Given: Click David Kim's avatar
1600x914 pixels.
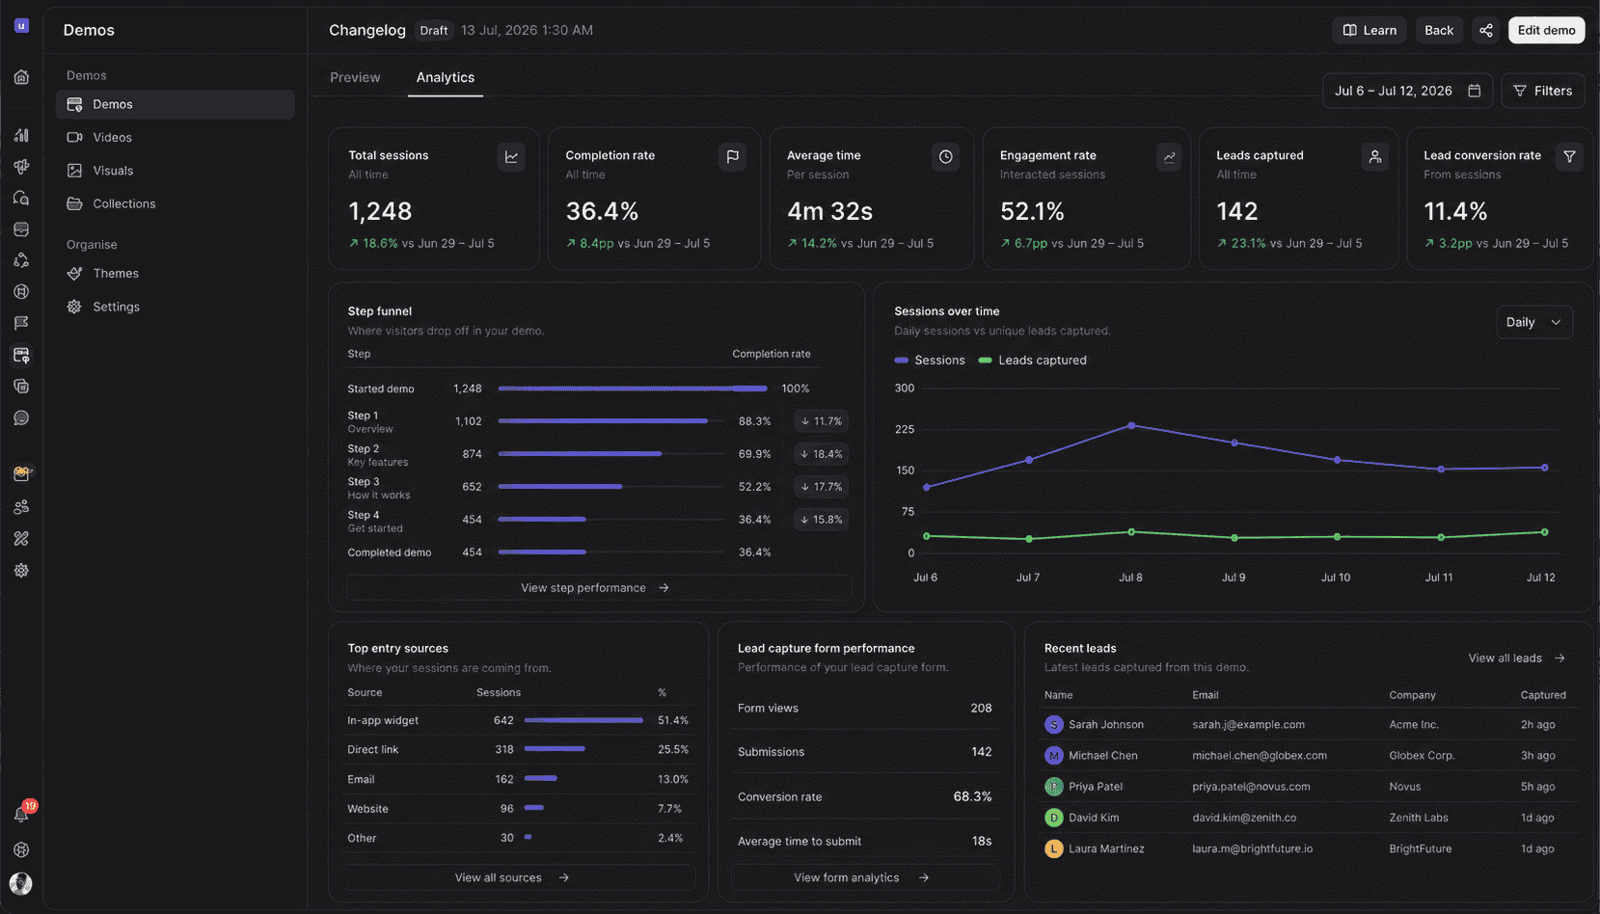Looking at the screenshot, I should point(1054,818).
